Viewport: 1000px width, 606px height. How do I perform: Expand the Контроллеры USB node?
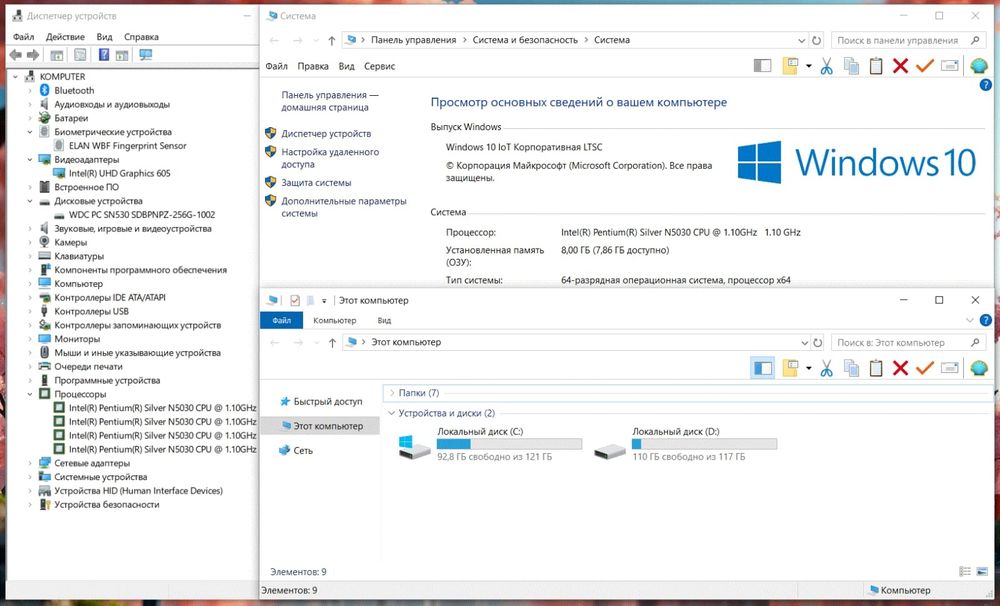tap(29, 311)
